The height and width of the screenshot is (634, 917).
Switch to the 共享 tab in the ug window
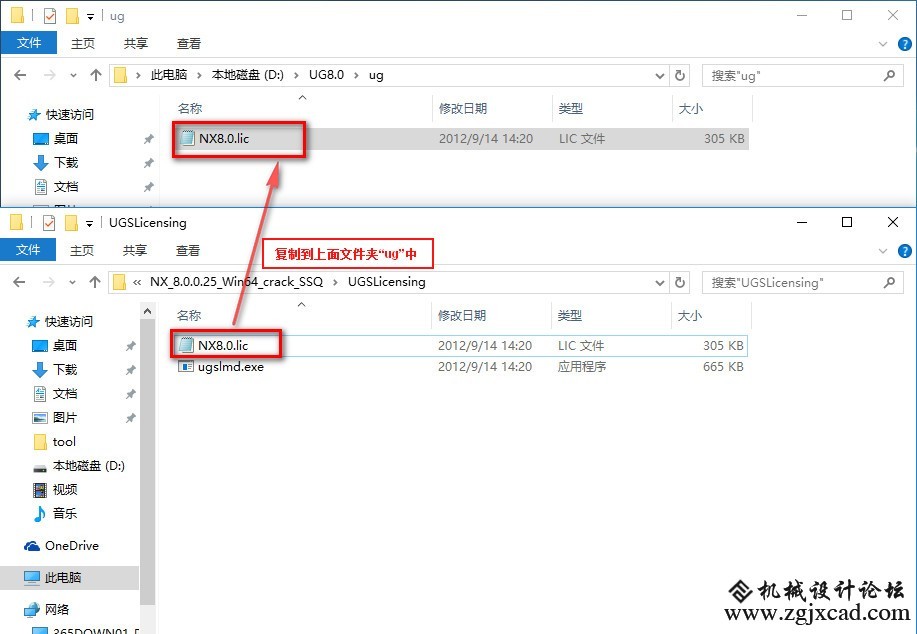[136, 43]
